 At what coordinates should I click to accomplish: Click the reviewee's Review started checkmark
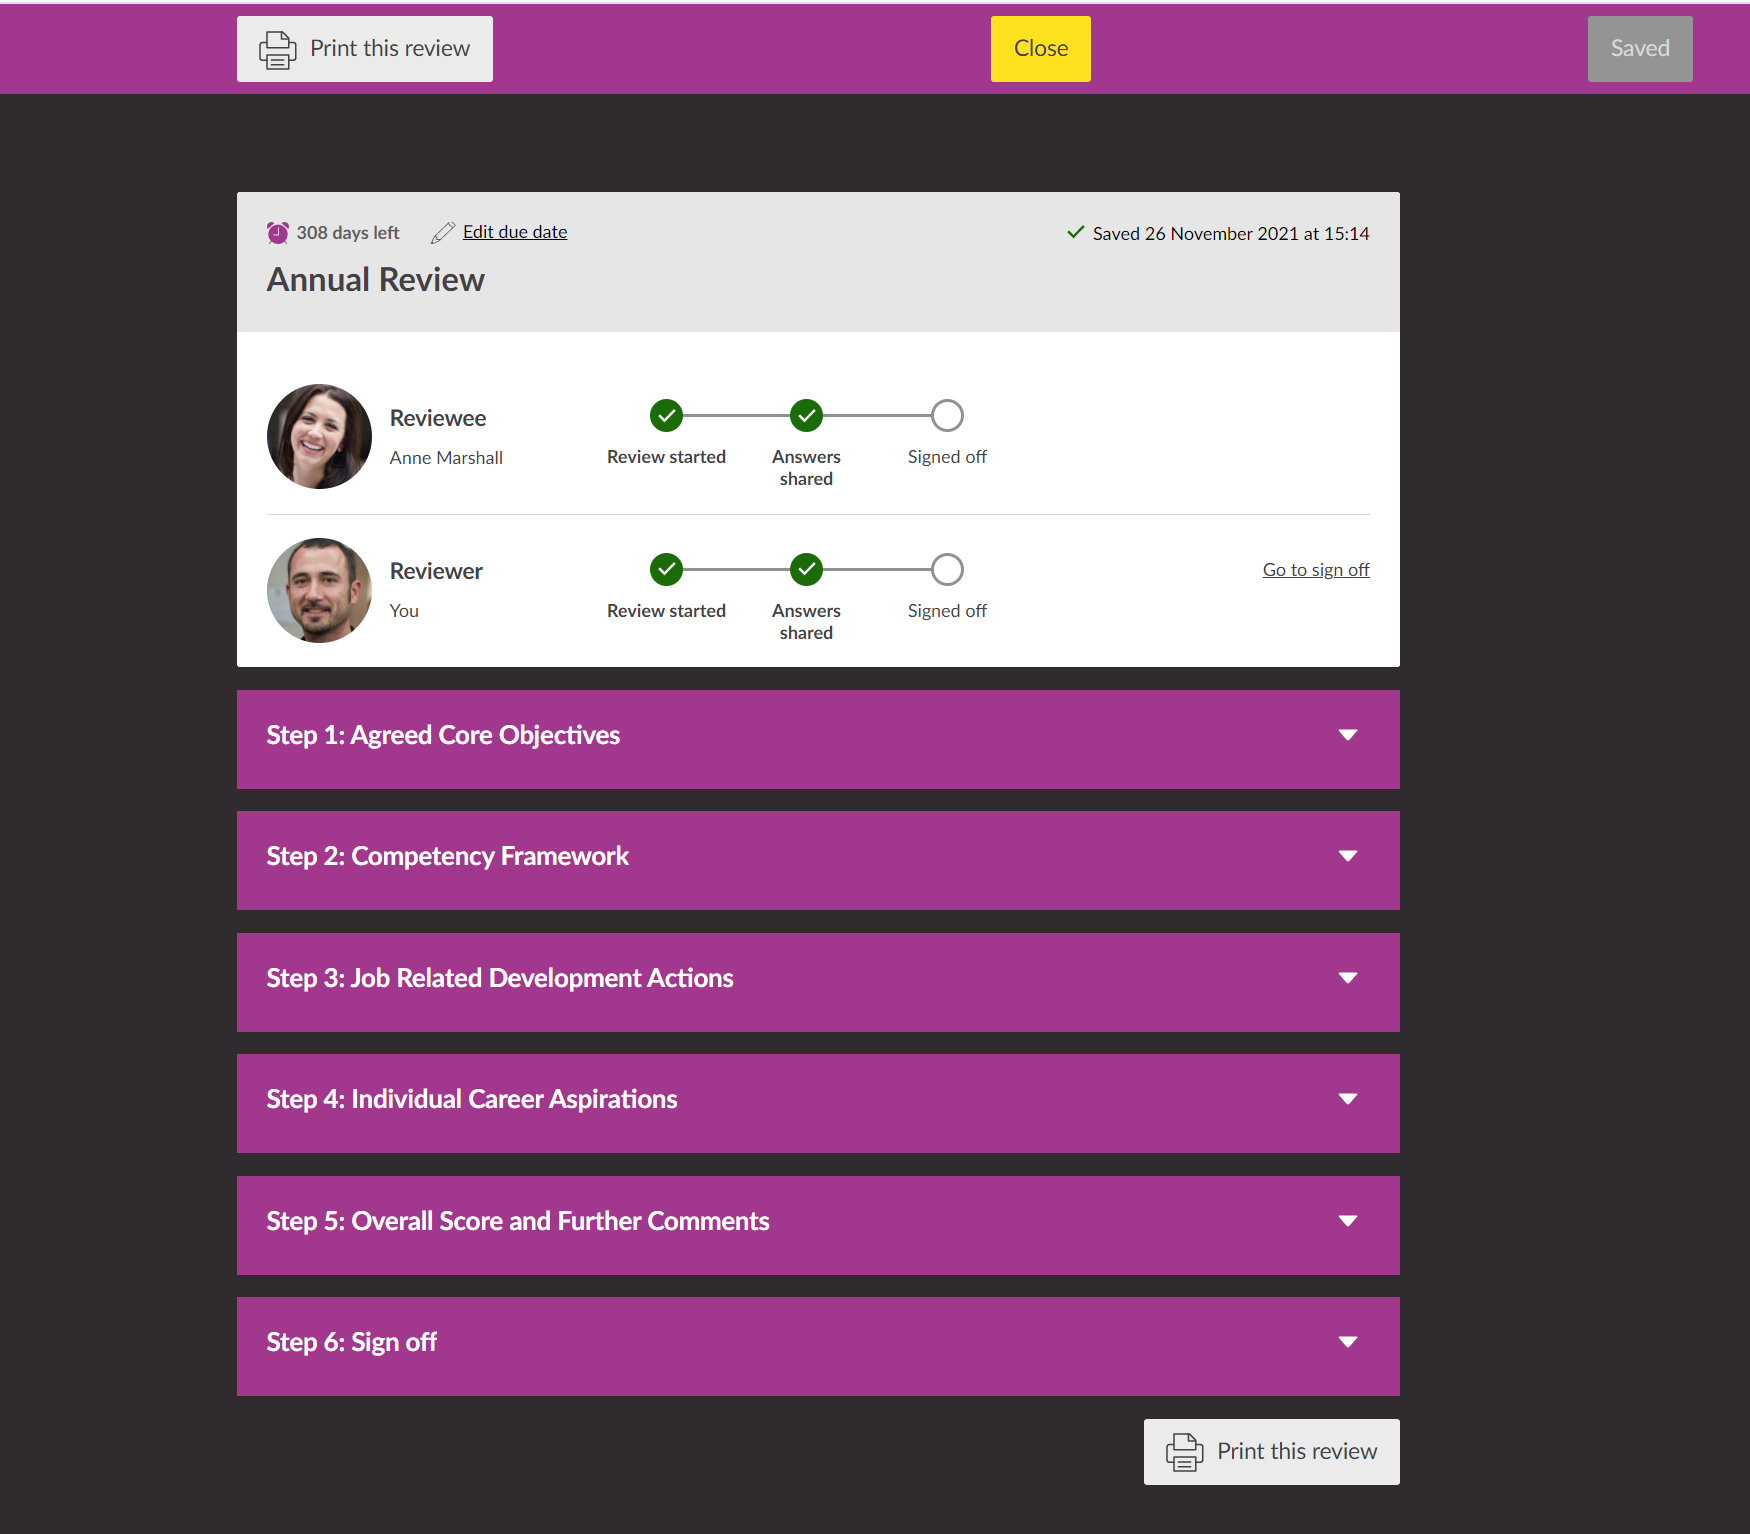coord(666,416)
